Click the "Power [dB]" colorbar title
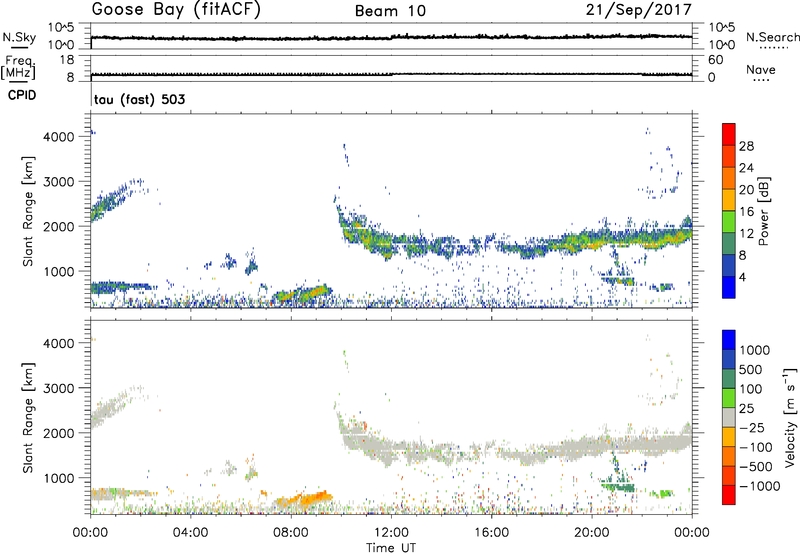800x554 pixels. [763, 211]
